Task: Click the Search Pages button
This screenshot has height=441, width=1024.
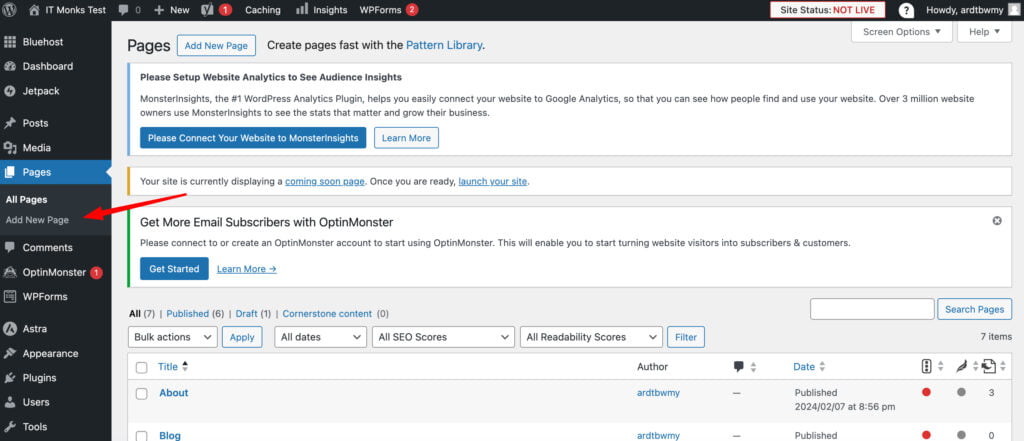Action: [x=974, y=309]
